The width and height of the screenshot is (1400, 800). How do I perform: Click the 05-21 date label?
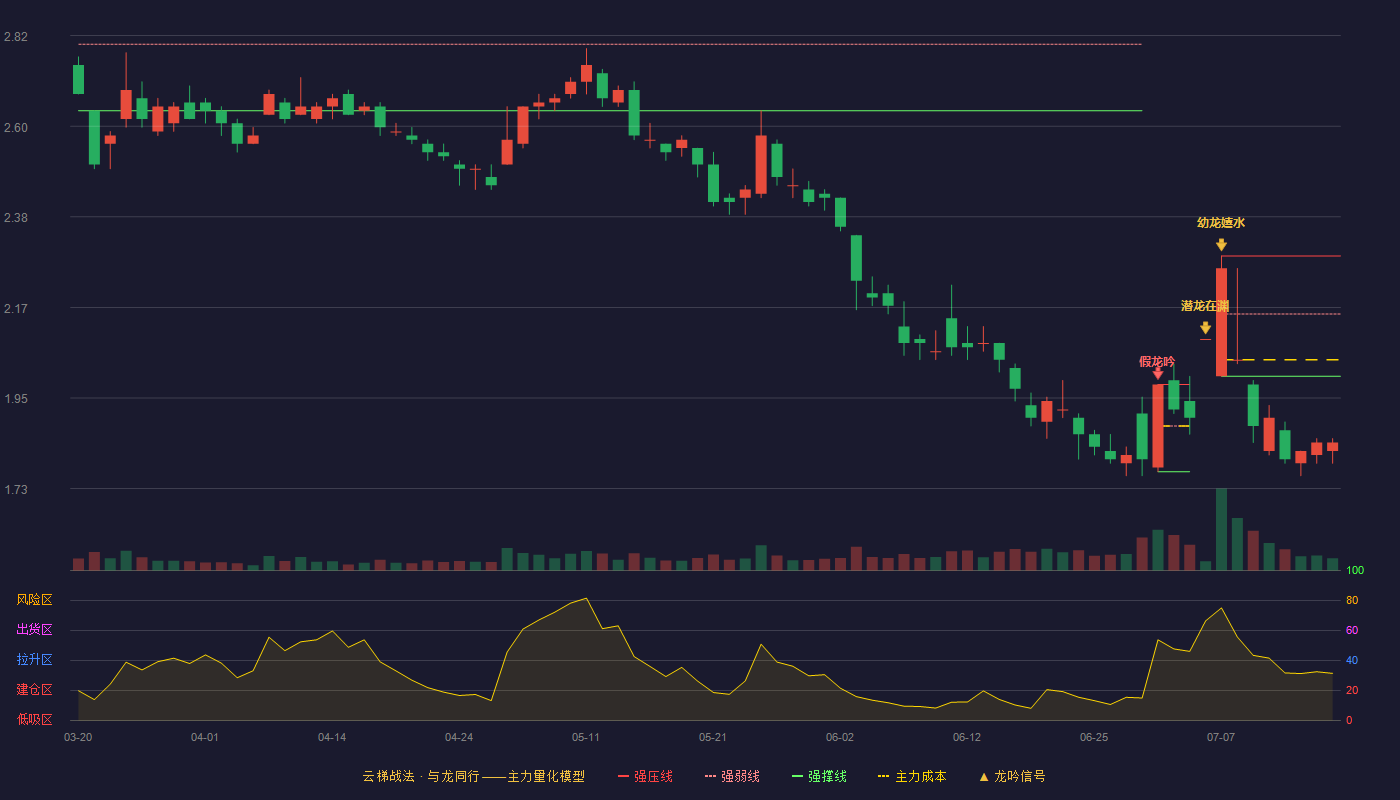click(713, 737)
